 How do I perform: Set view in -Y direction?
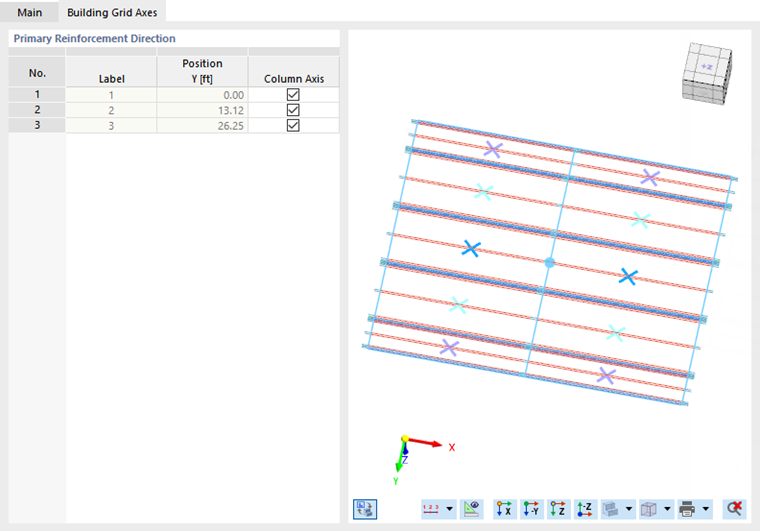tap(532, 509)
